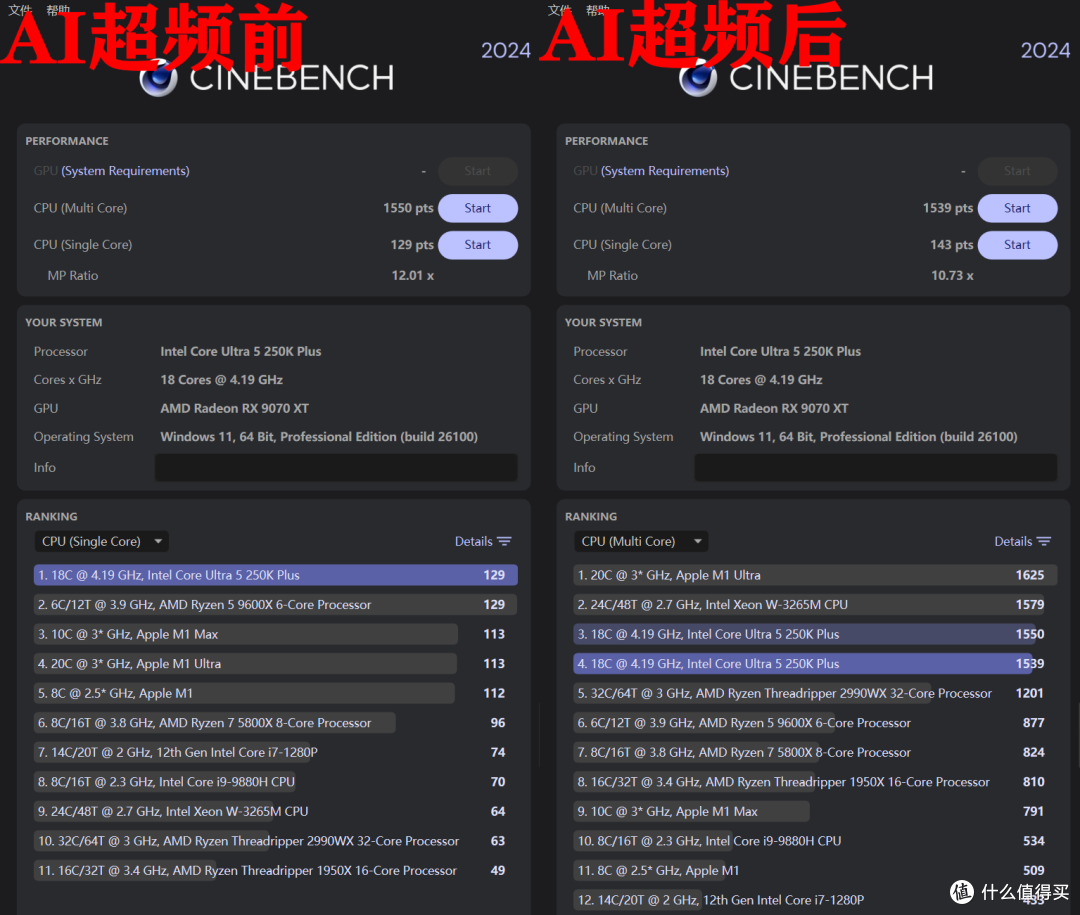This screenshot has width=1080, height=915.
Task: Select Apple M1 row scoring 112
Action: click(x=276, y=693)
